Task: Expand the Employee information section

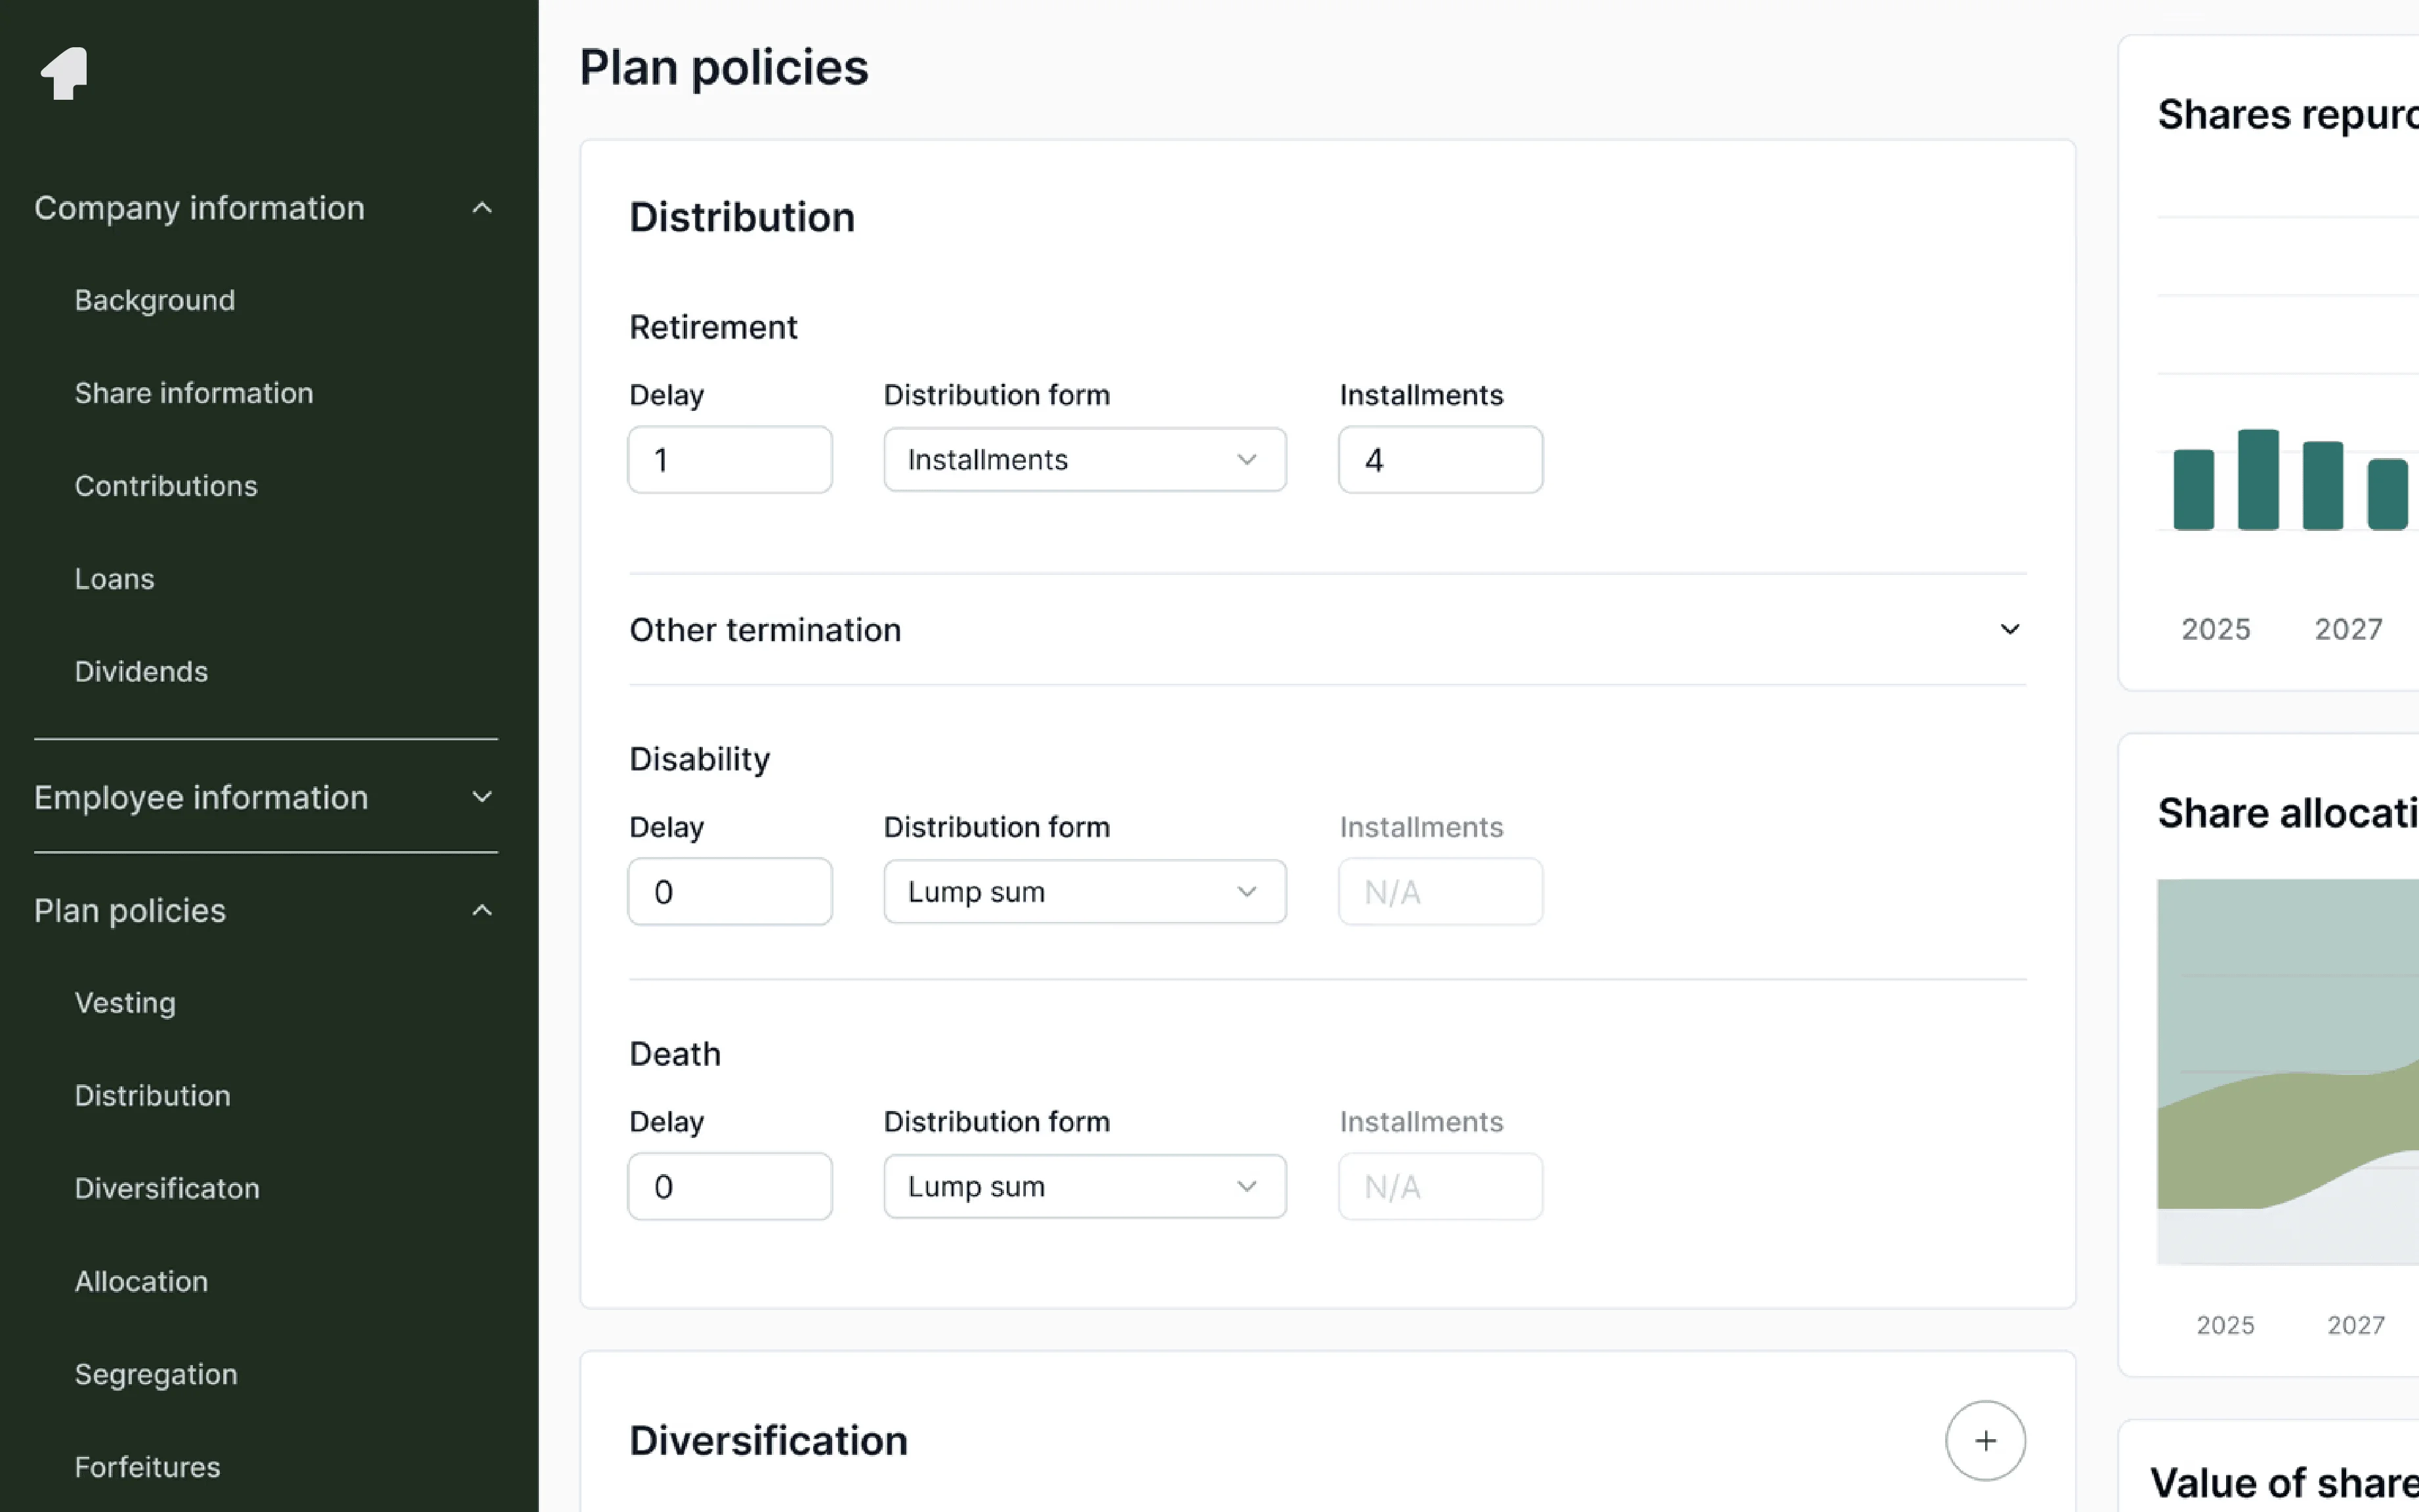Action: click(481, 797)
